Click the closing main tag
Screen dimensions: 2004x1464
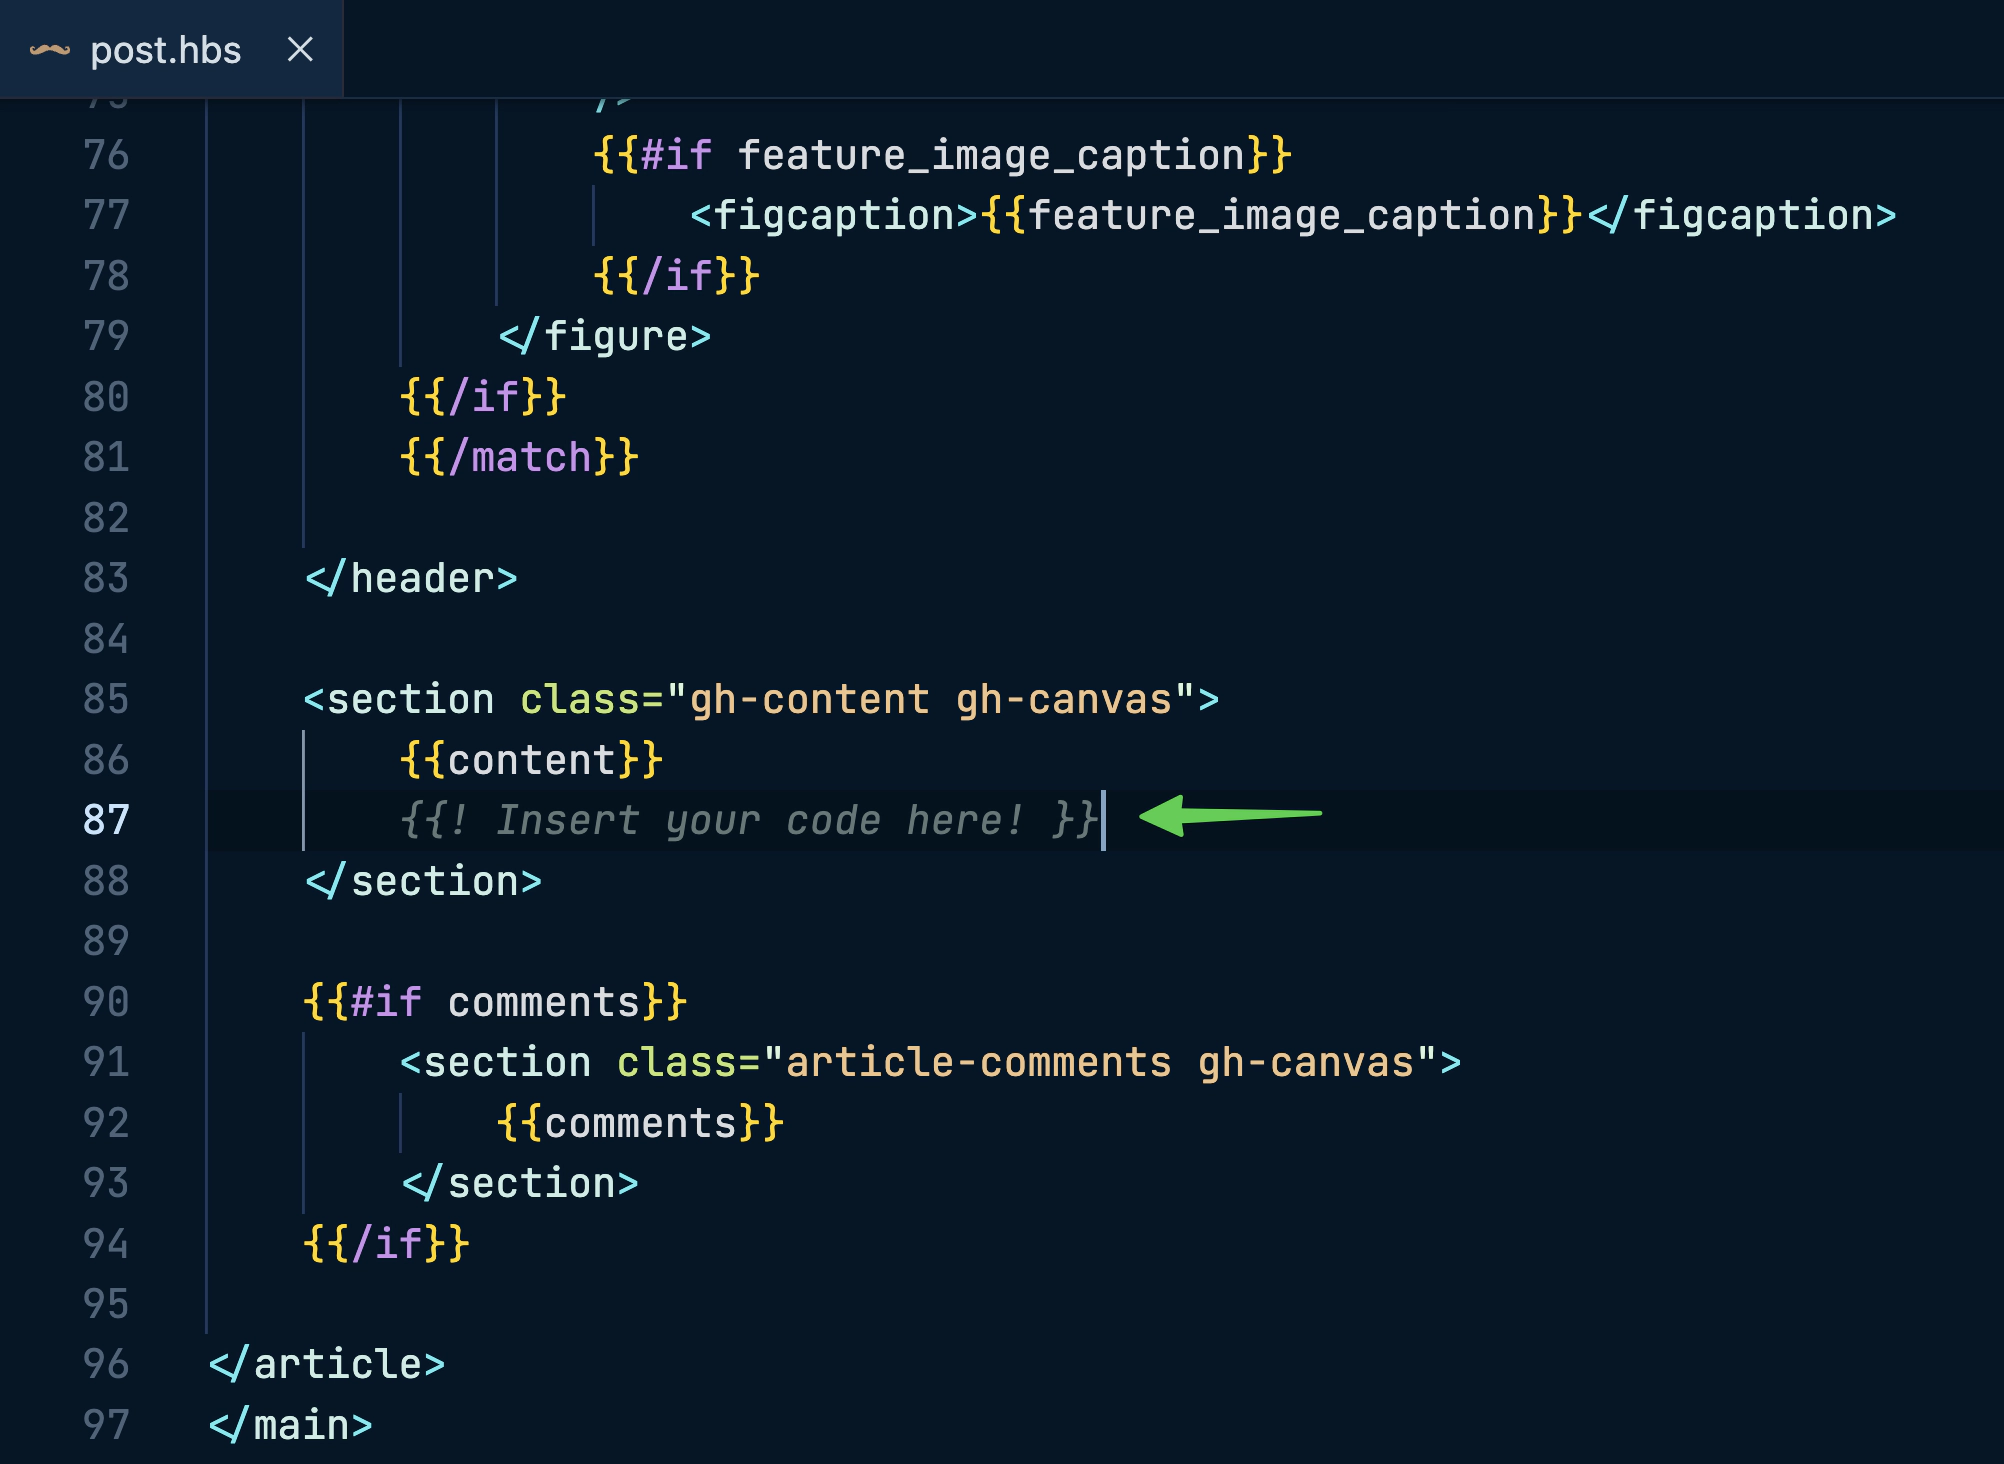[291, 1425]
